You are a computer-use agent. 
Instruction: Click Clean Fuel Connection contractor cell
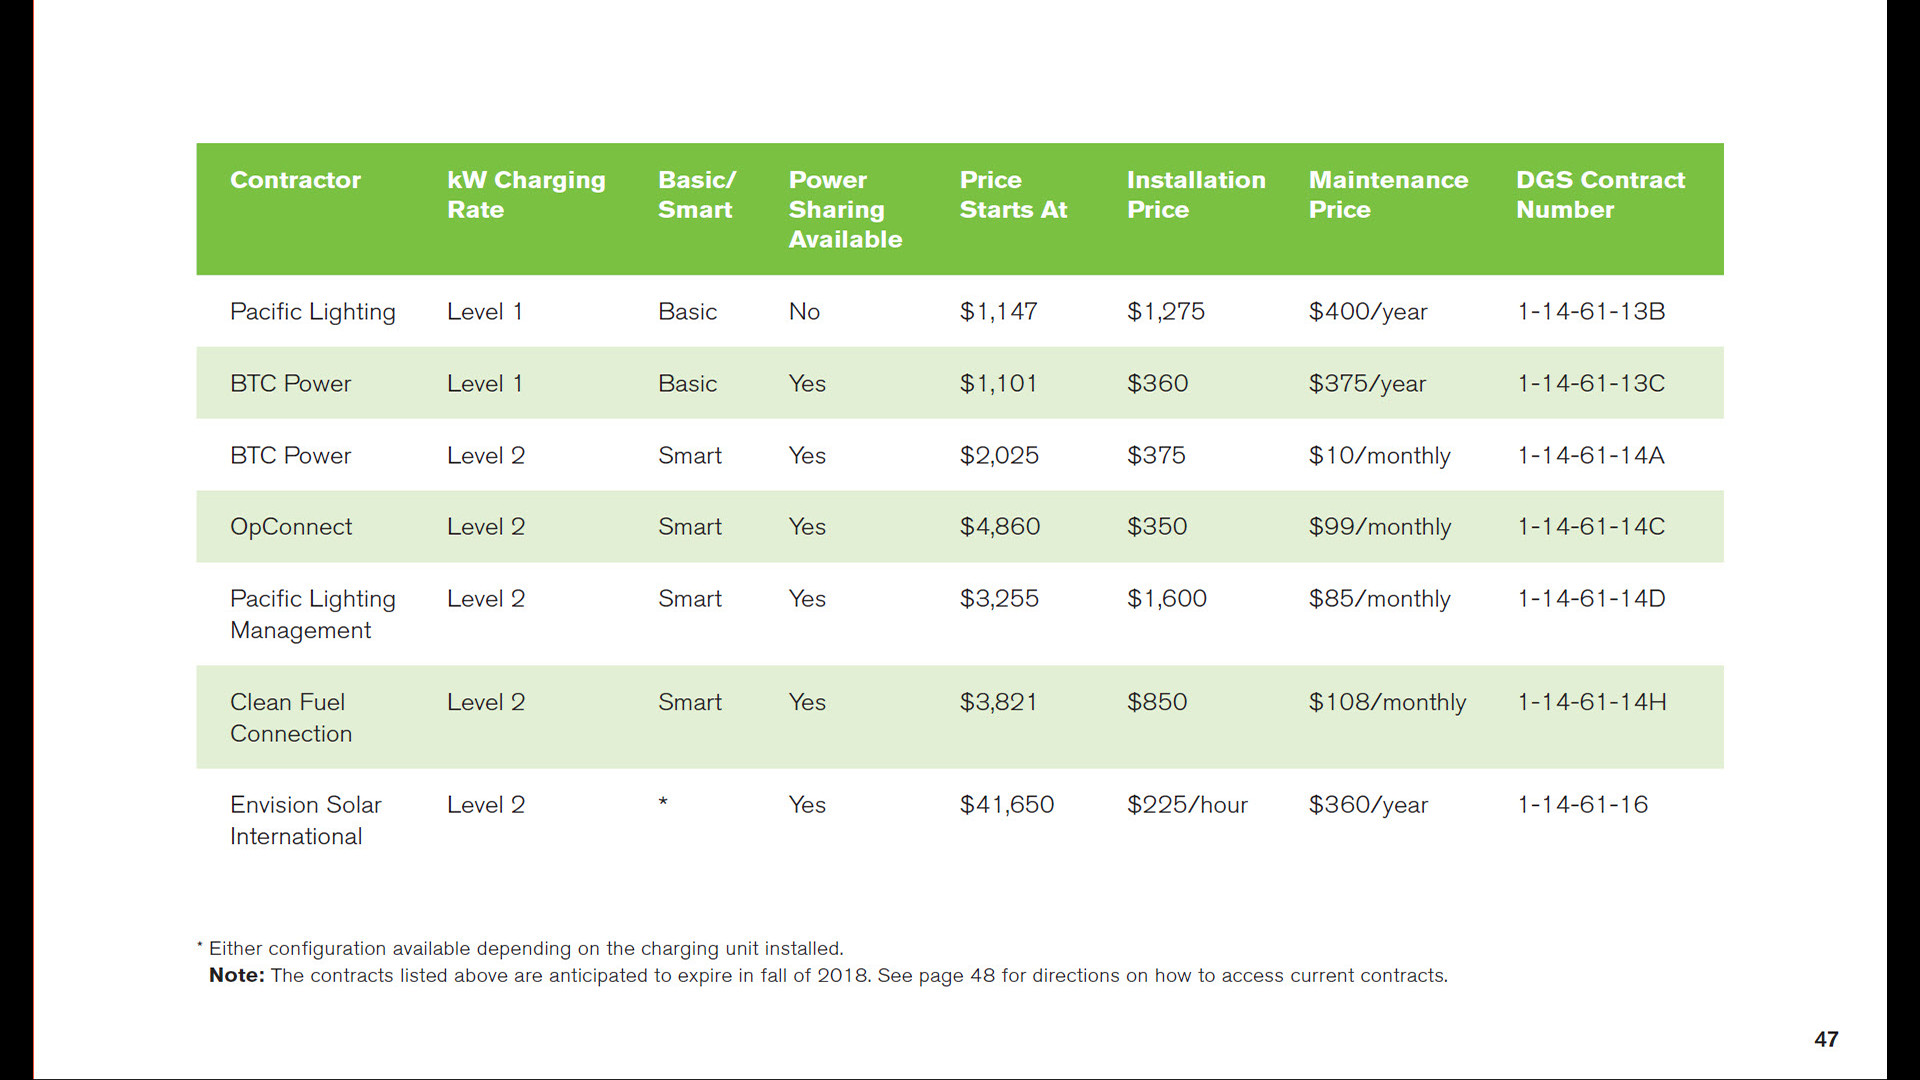tap(291, 717)
